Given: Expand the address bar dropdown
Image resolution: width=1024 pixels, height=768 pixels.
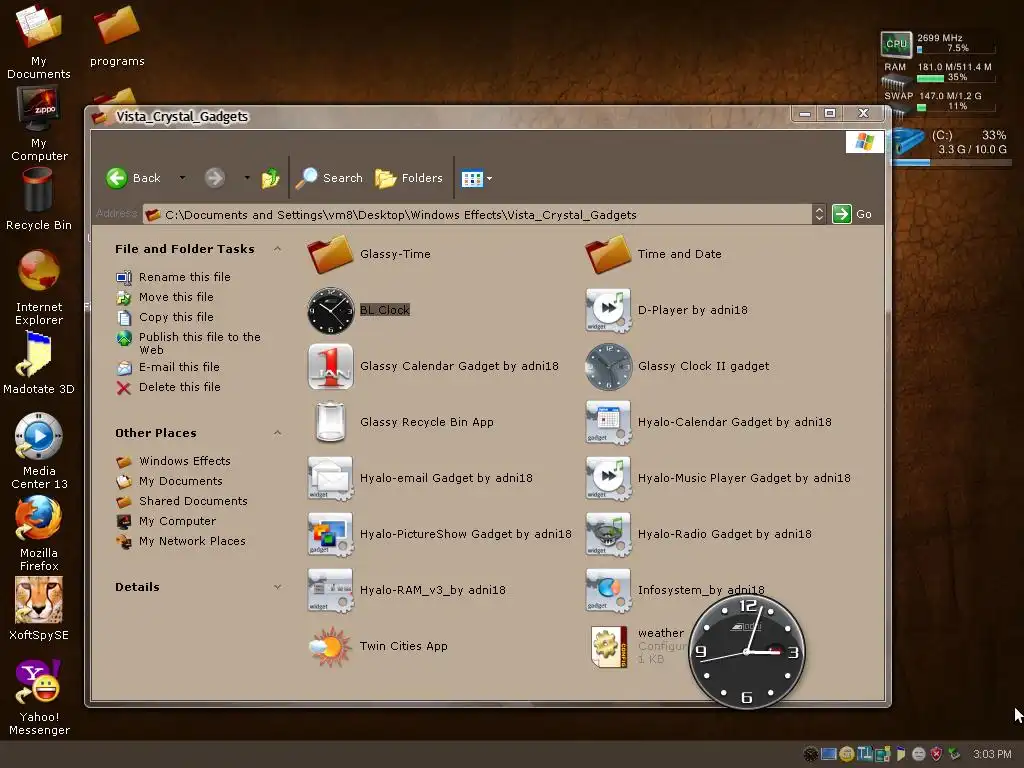Looking at the screenshot, I should coord(819,214).
